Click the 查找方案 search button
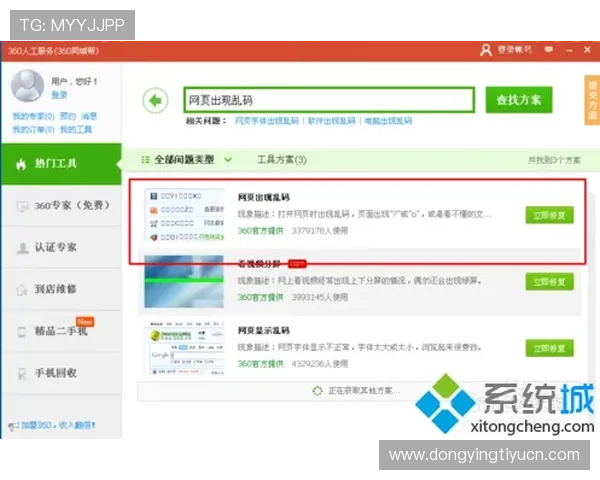This screenshot has width=600, height=480. tap(519, 100)
